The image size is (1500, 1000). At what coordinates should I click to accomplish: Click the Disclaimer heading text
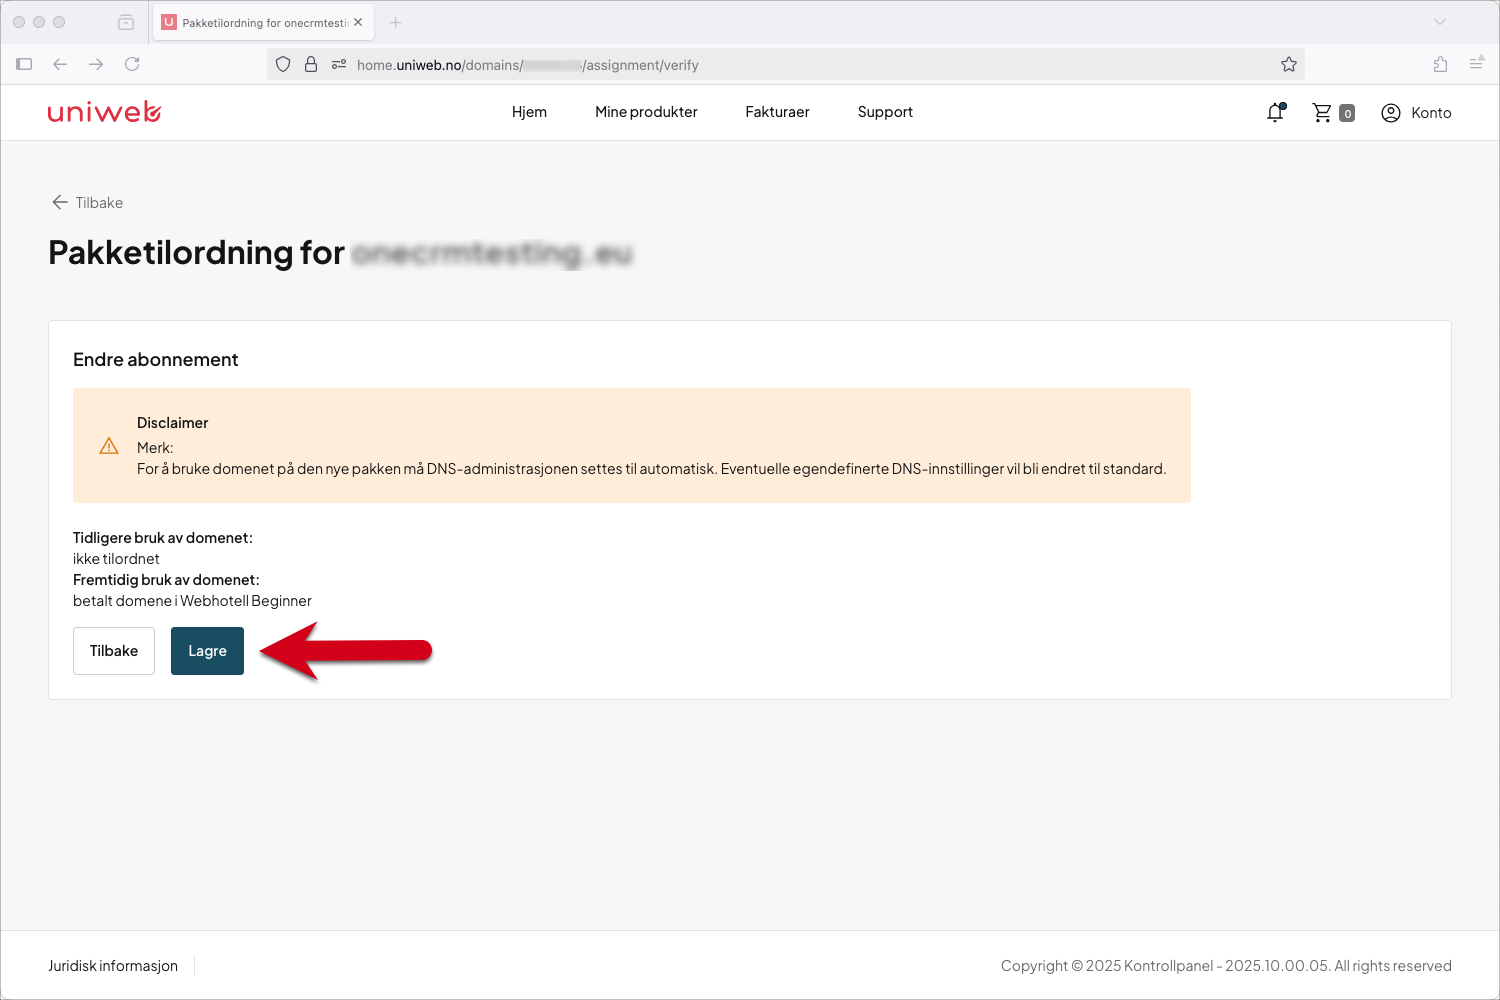point(173,423)
